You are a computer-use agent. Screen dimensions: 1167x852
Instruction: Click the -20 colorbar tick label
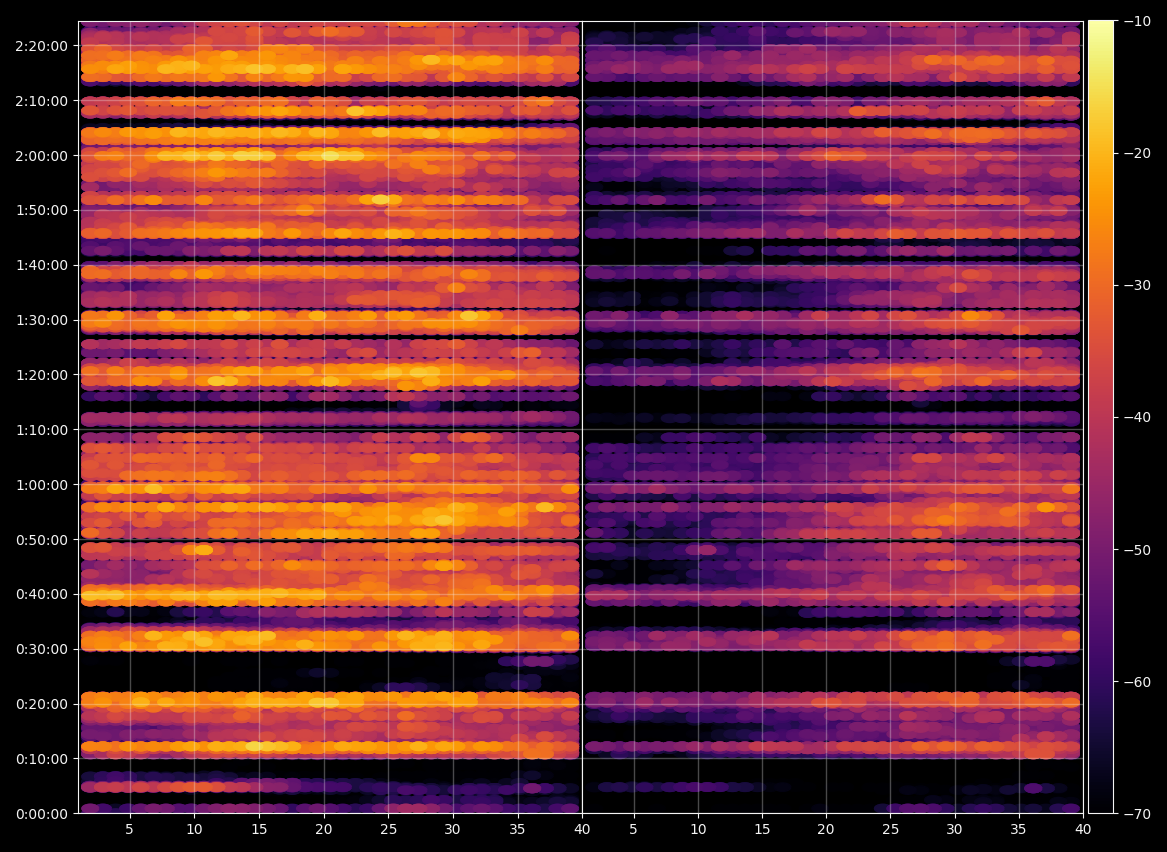(1136, 153)
